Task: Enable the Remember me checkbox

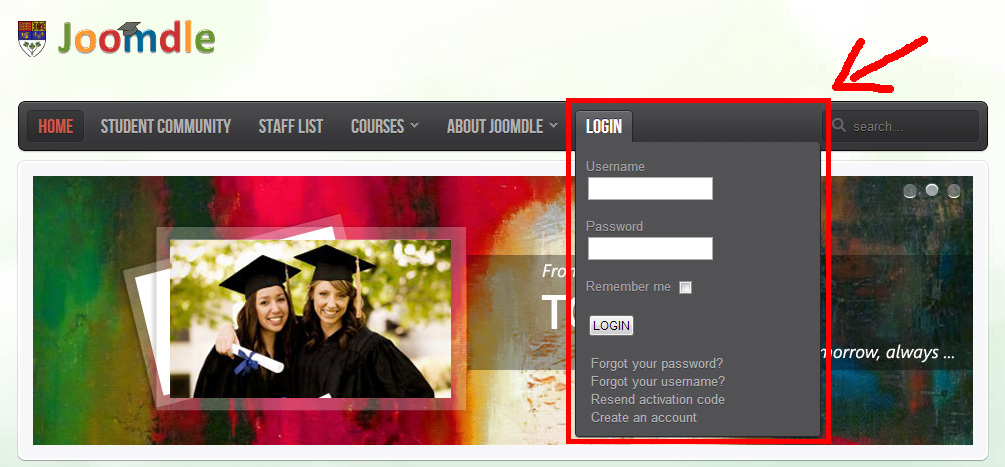Action: (x=685, y=288)
